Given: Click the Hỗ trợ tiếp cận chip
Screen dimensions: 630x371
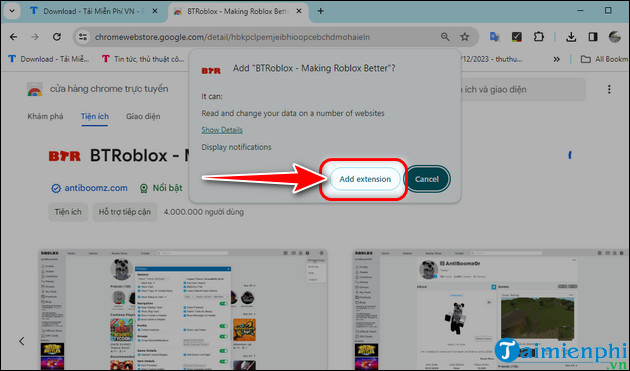Looking at the screenshot, I should (x=125, y=212).
